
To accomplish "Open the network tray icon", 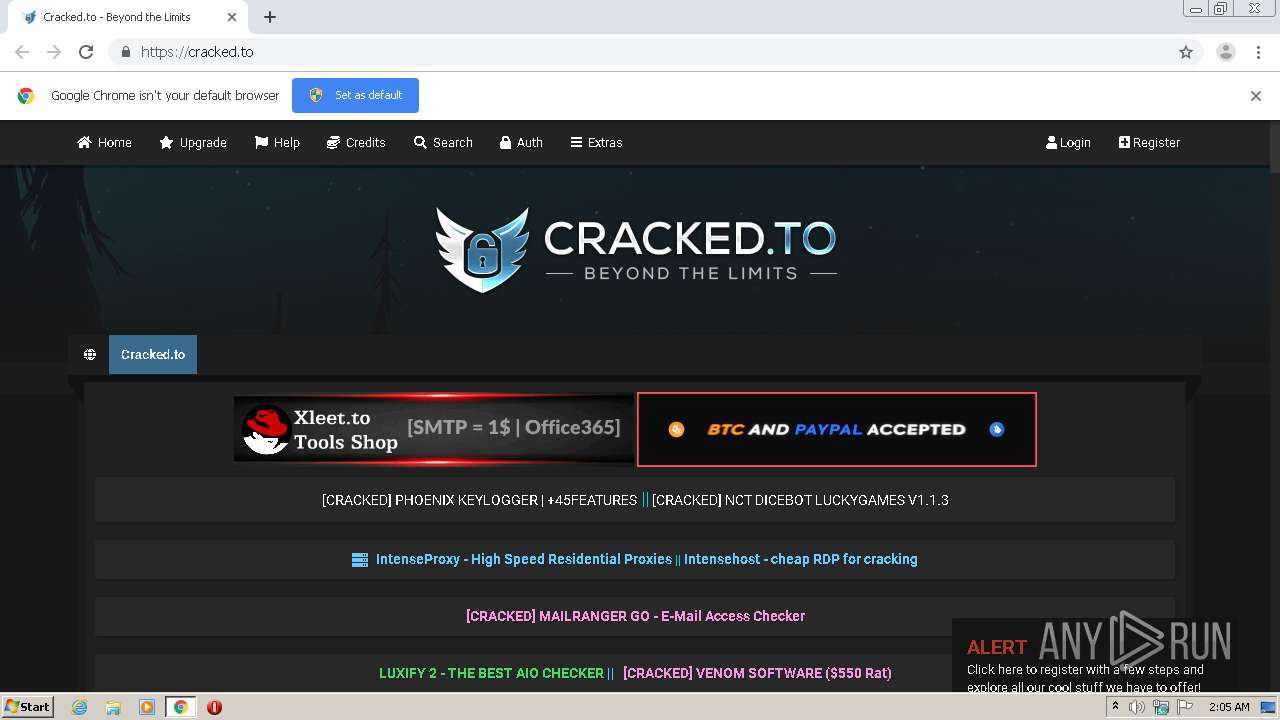I will pos(1161,707).
